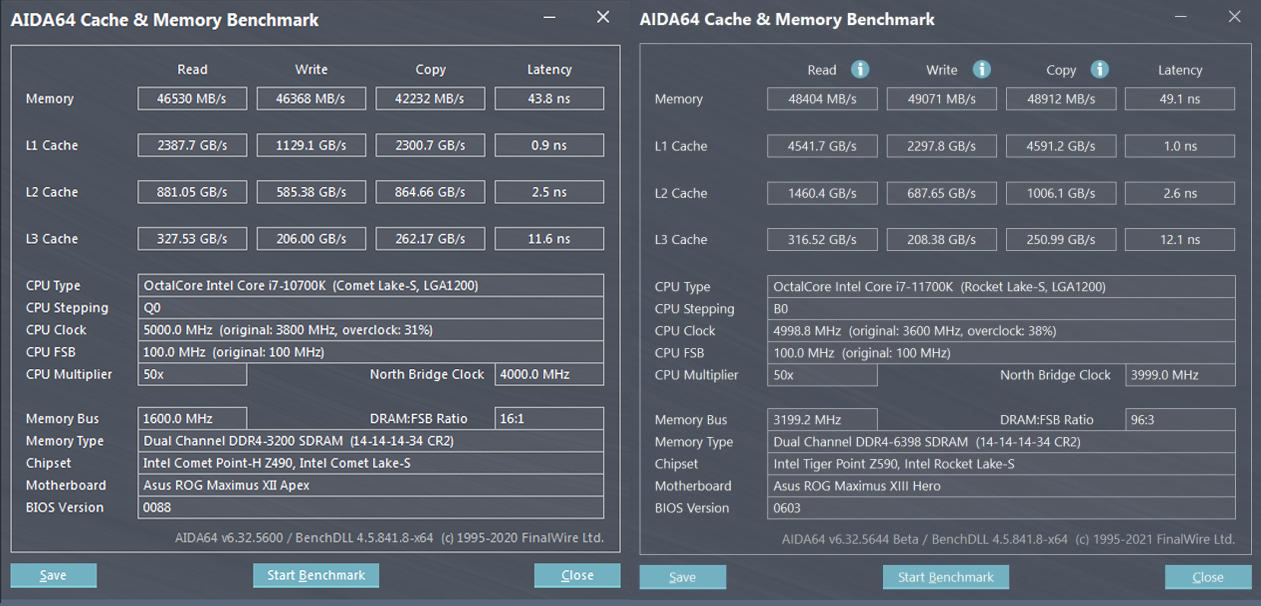Select L3 cache copy 262.17 GB/s
The image size is (1261, 606).
coord(430,239)
